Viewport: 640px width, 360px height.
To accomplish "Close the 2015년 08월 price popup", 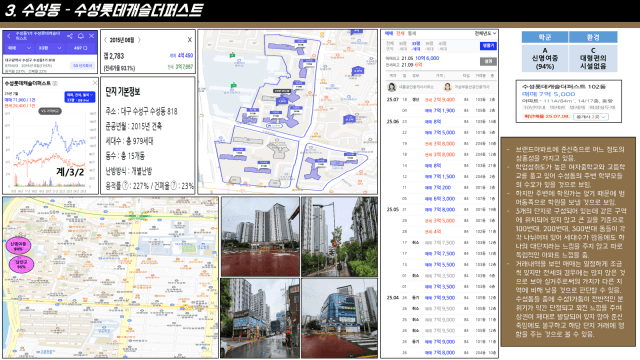I will click(189, 40).
